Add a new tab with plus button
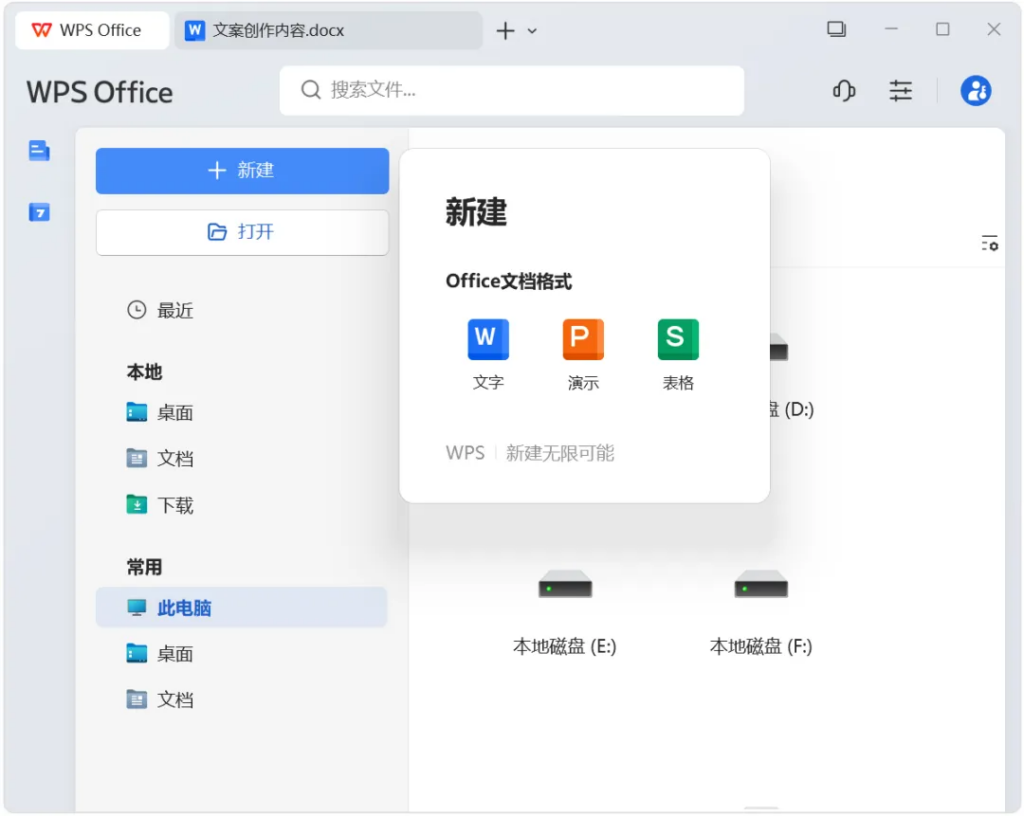1024x816 pixels. click(x=505, y=31)
